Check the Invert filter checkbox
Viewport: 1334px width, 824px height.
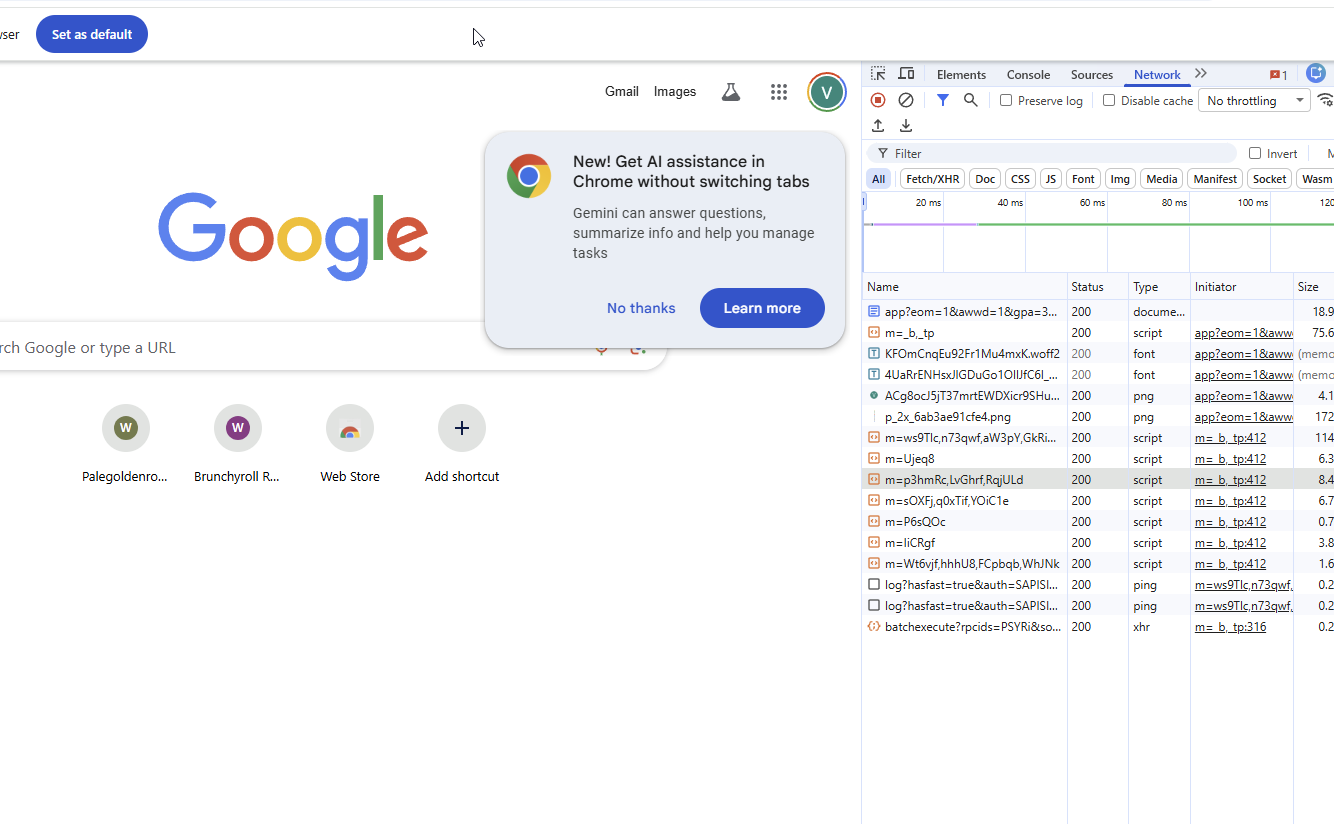click(x=1255, y=153)
